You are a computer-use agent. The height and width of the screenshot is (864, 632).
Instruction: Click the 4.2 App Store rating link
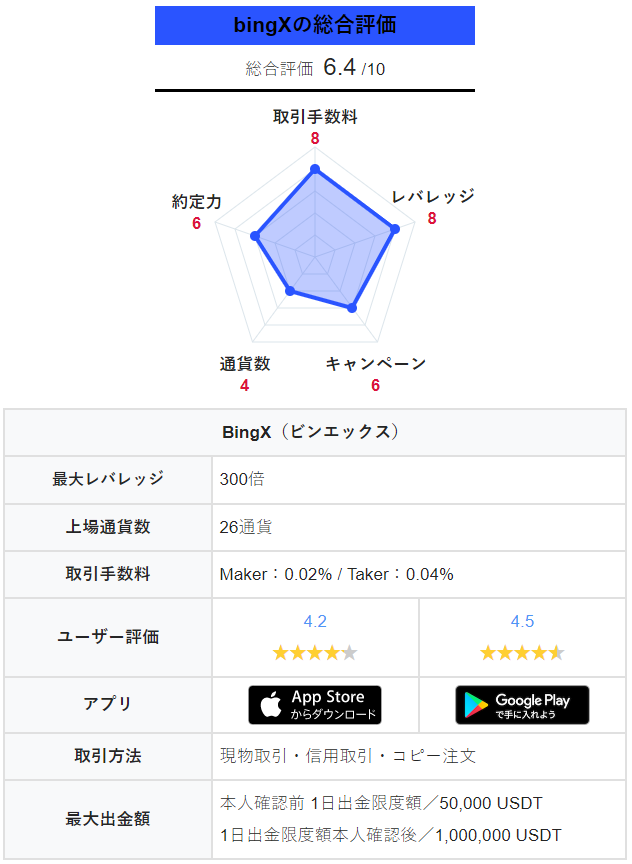click(315, 622)
